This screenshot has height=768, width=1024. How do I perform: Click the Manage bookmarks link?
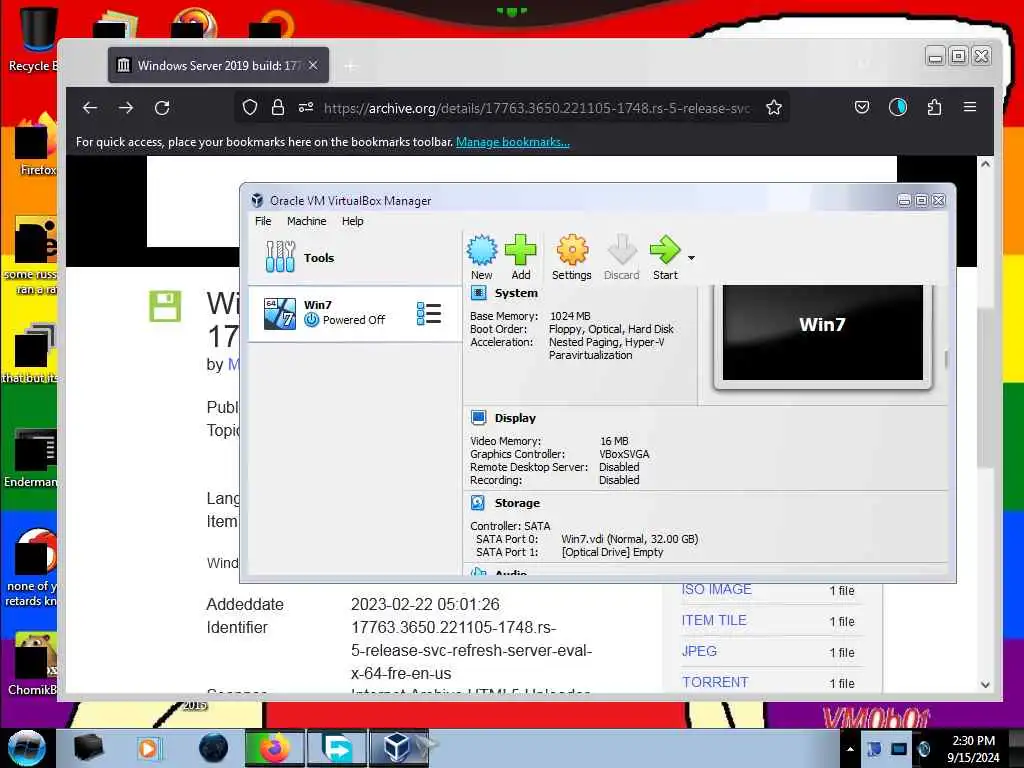[513, 142]
